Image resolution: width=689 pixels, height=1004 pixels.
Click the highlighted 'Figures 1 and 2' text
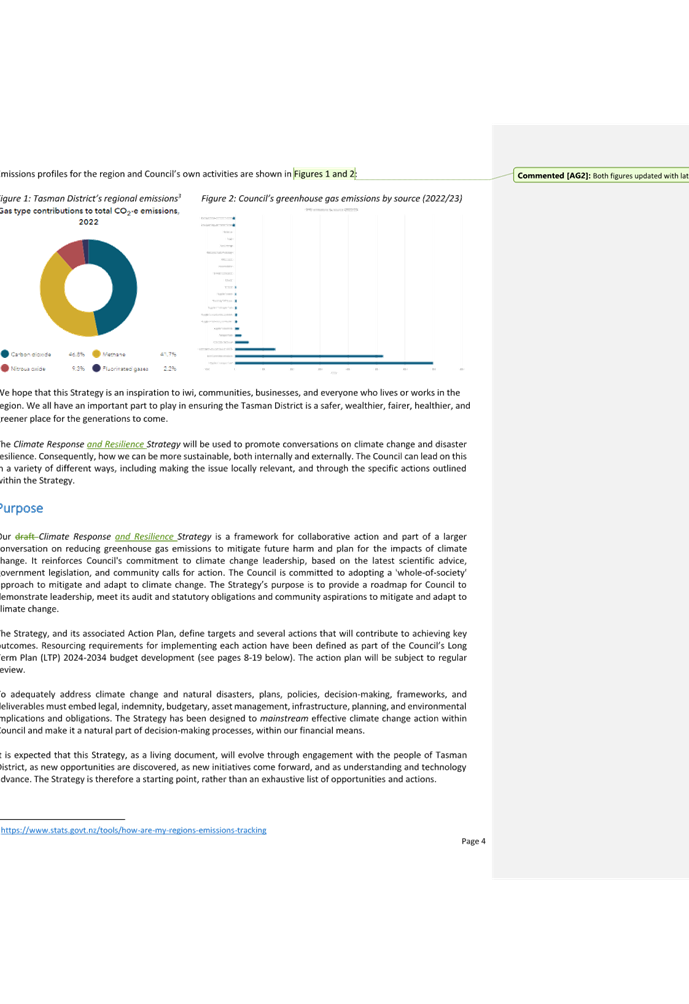(x=325, y=174)
